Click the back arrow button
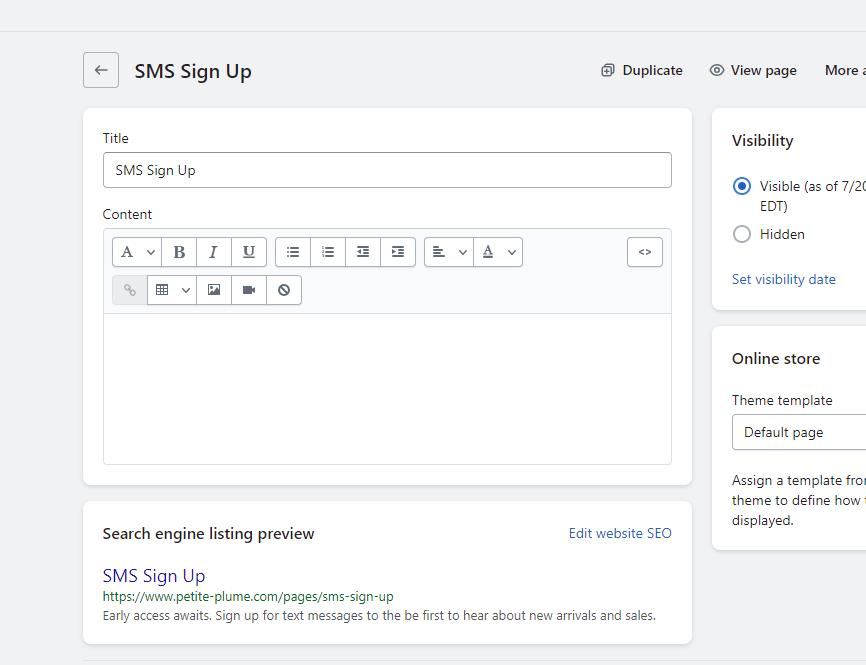 [x=101, y=70]
